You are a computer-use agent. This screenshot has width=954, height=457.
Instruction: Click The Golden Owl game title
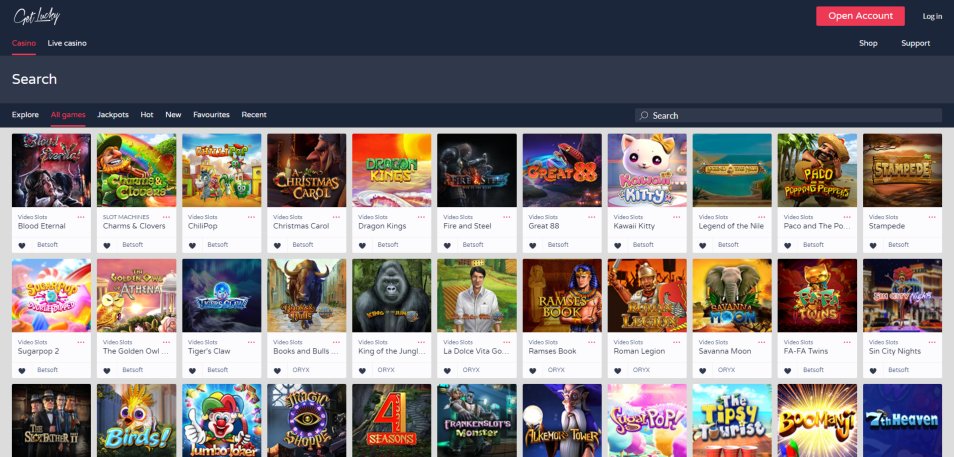[x=135, y=352]
